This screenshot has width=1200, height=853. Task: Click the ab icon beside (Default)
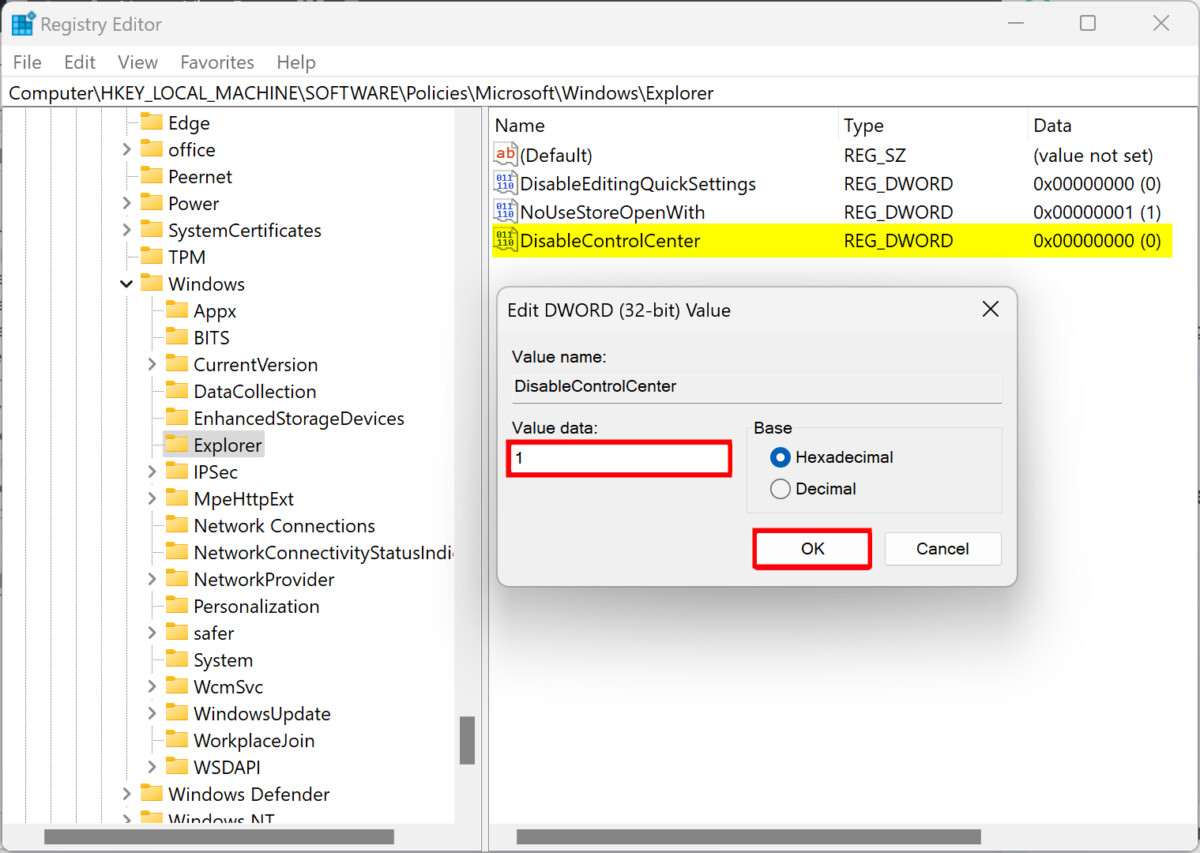[x=505, y=154]
